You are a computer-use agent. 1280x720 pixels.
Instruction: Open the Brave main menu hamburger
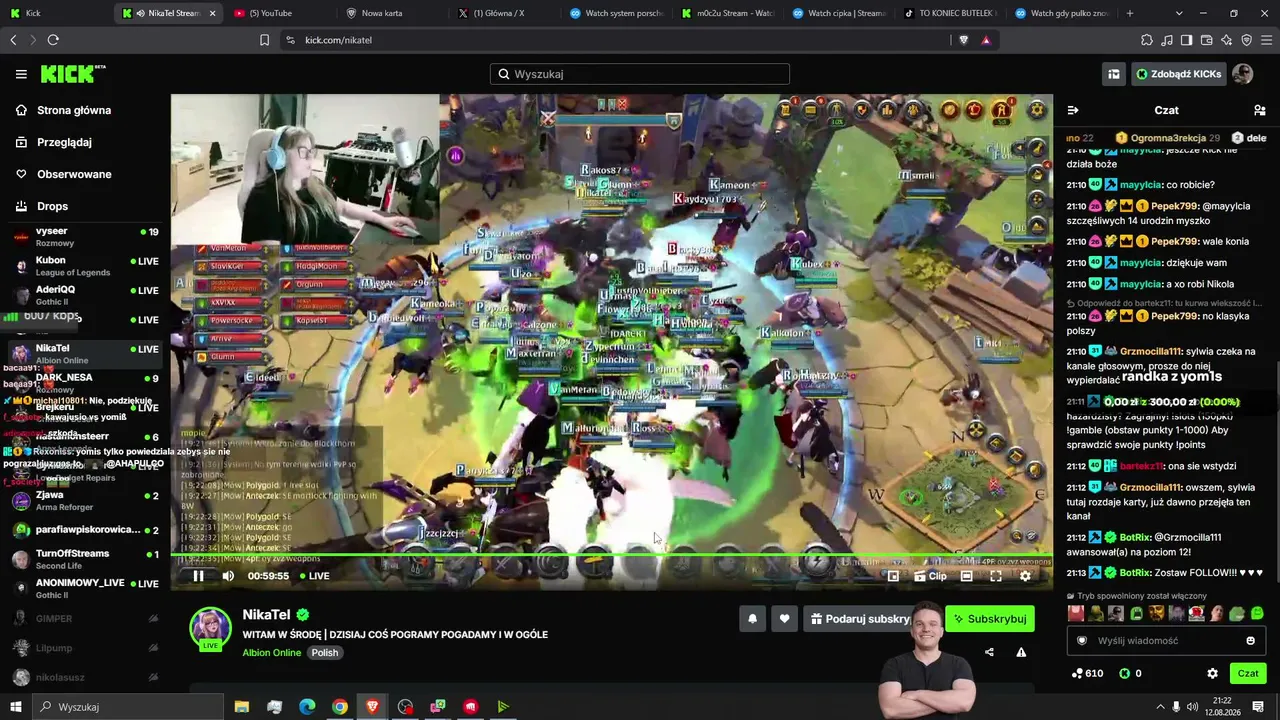click(1266, 40)
